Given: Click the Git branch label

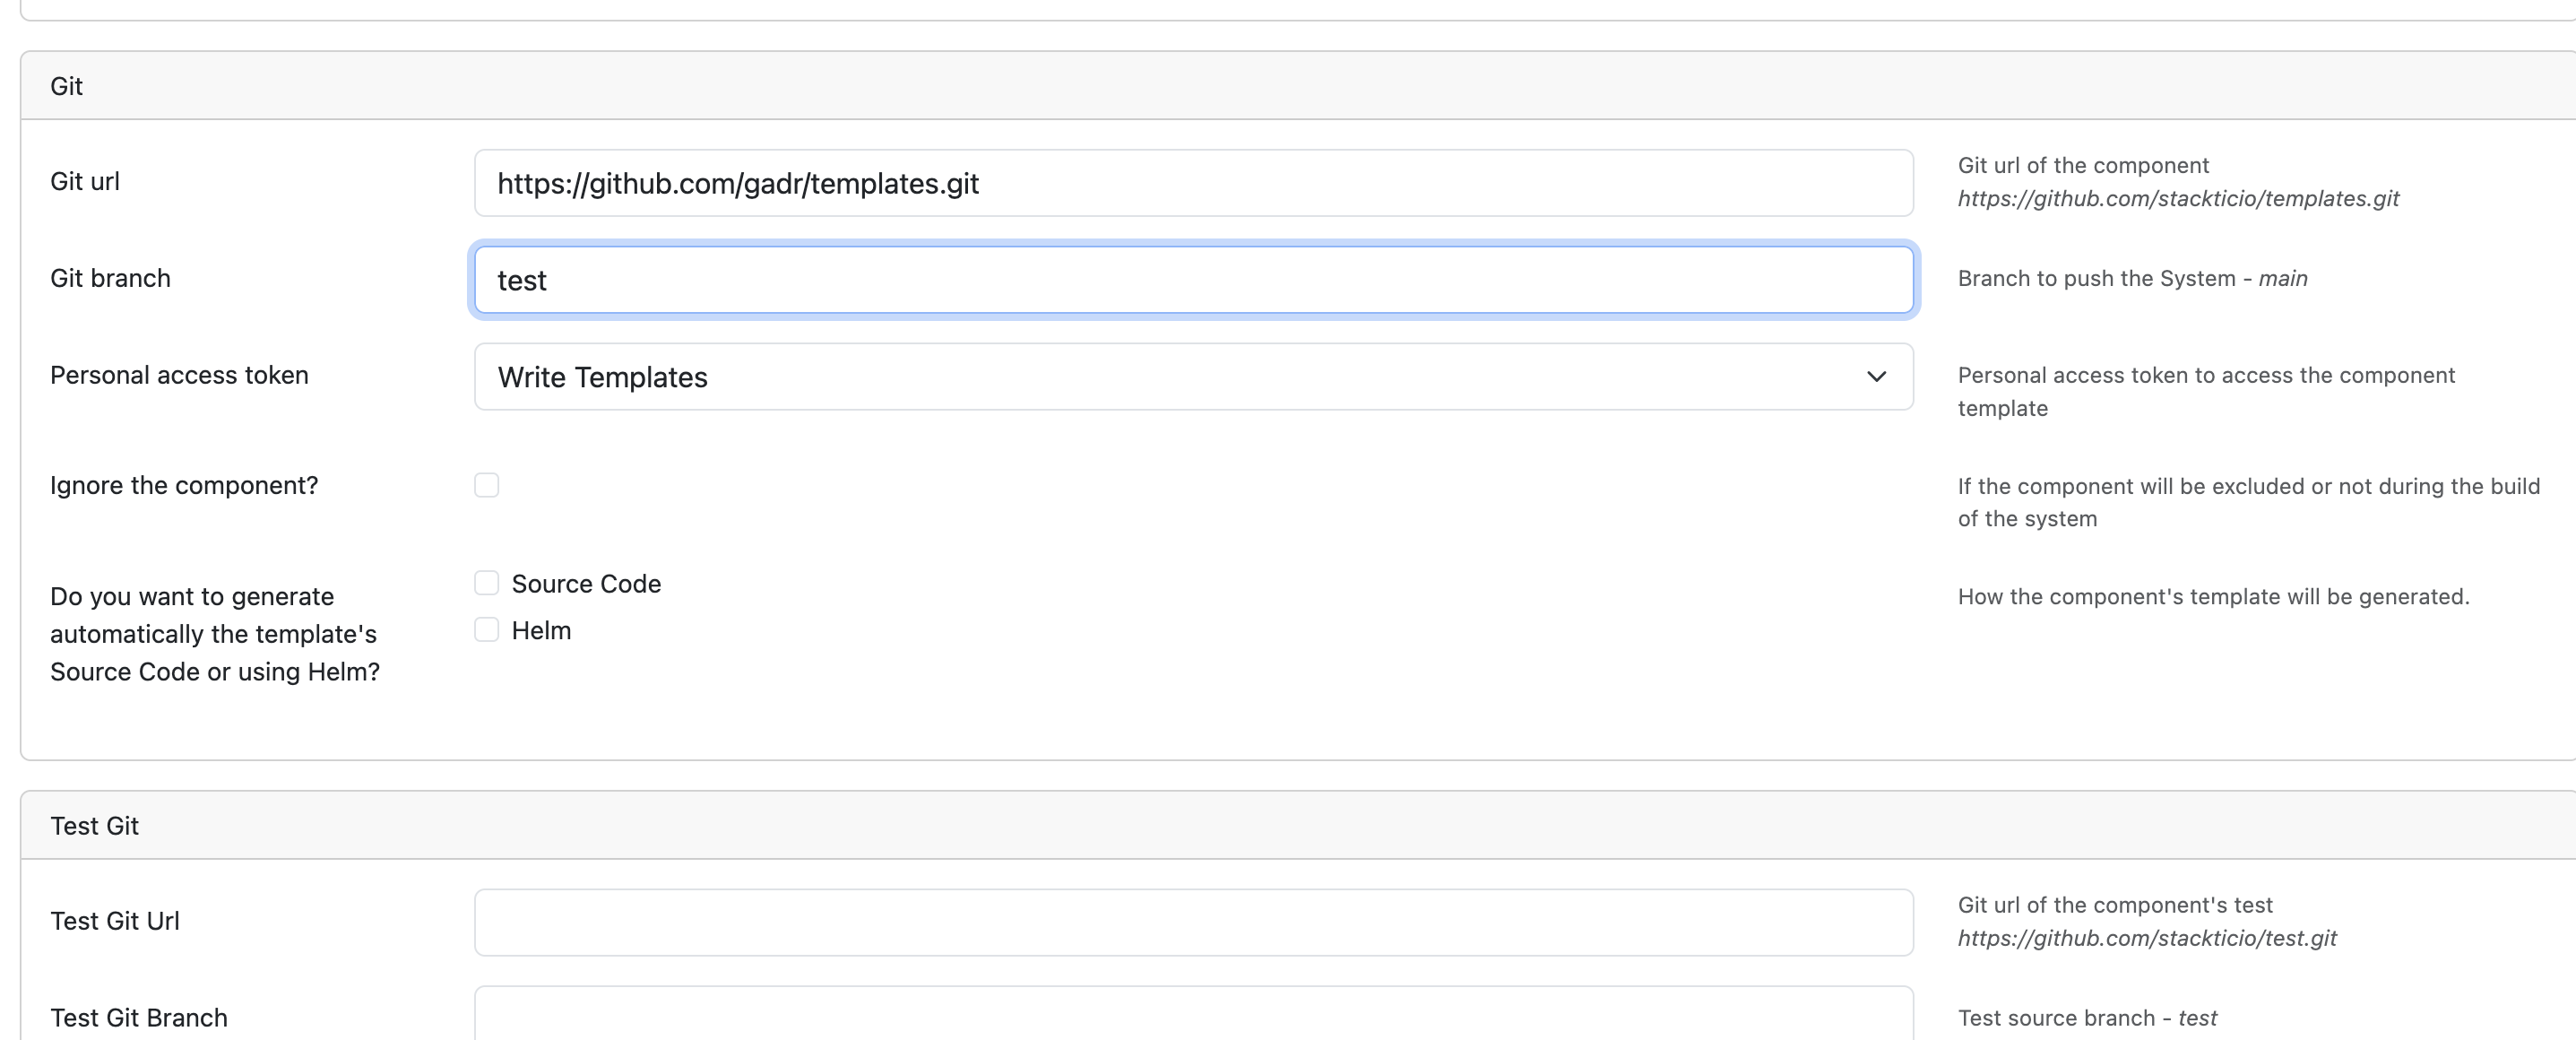Looking at the screenshot, I should [111, 278].
